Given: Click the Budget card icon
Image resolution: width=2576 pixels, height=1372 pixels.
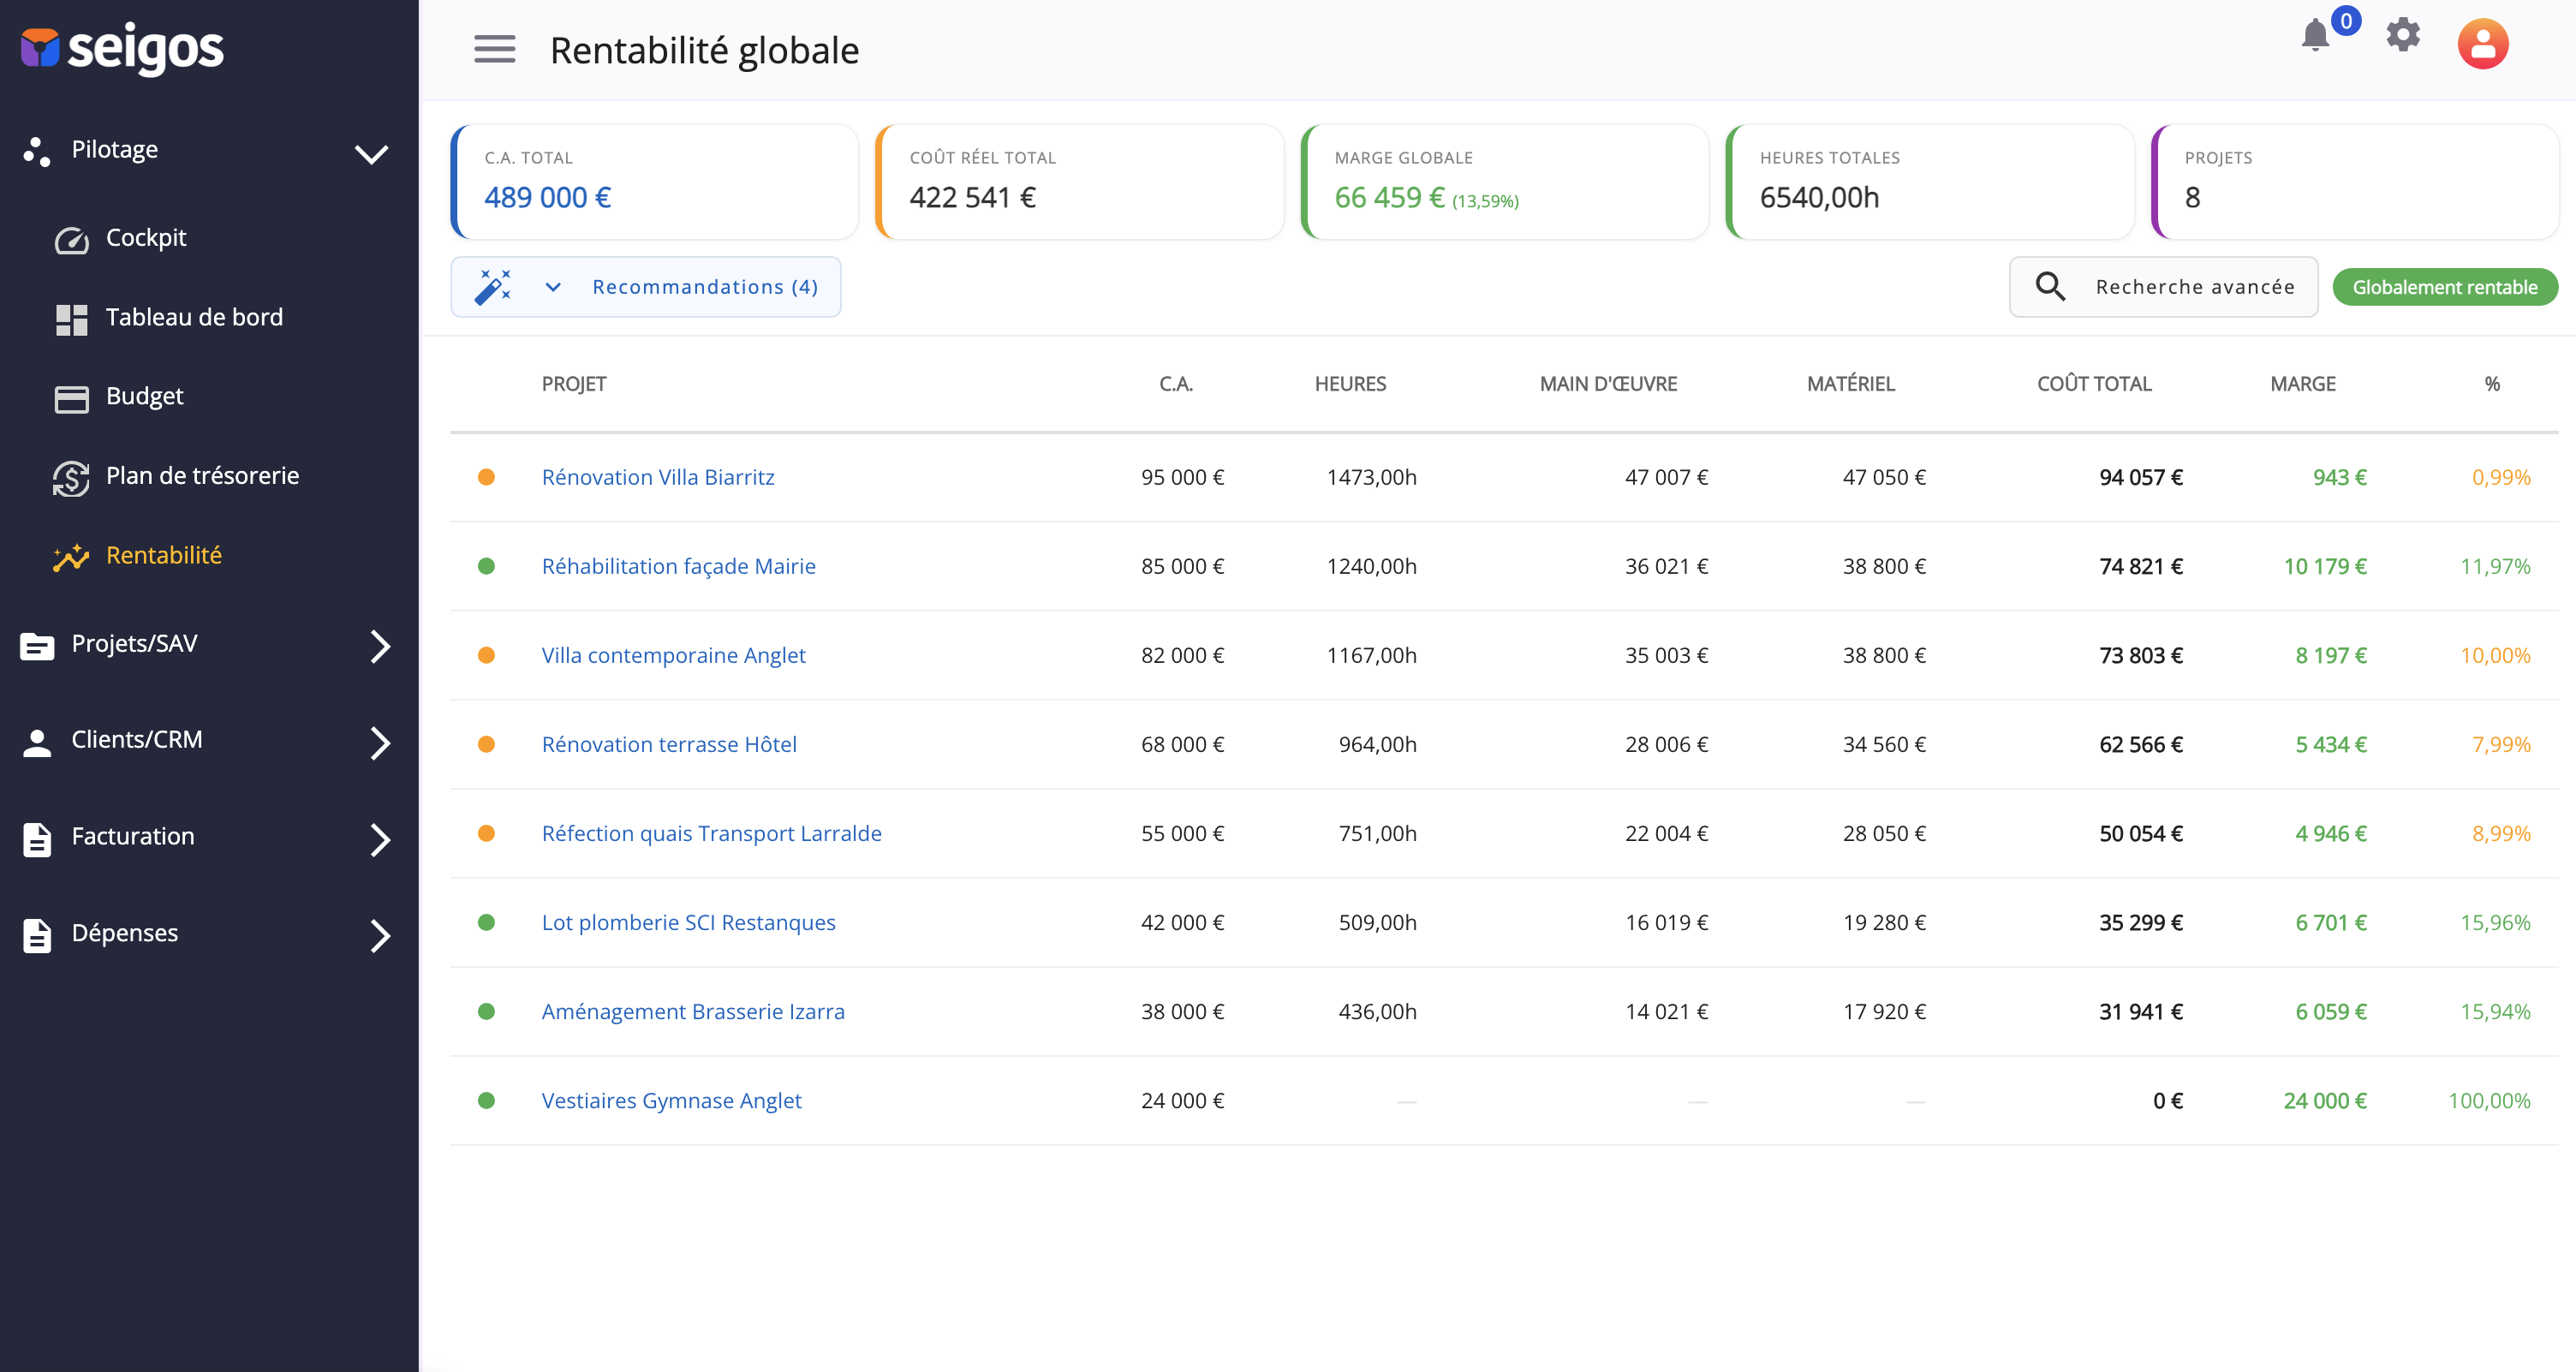Looking at the screenshot, I should pos(71,399).
